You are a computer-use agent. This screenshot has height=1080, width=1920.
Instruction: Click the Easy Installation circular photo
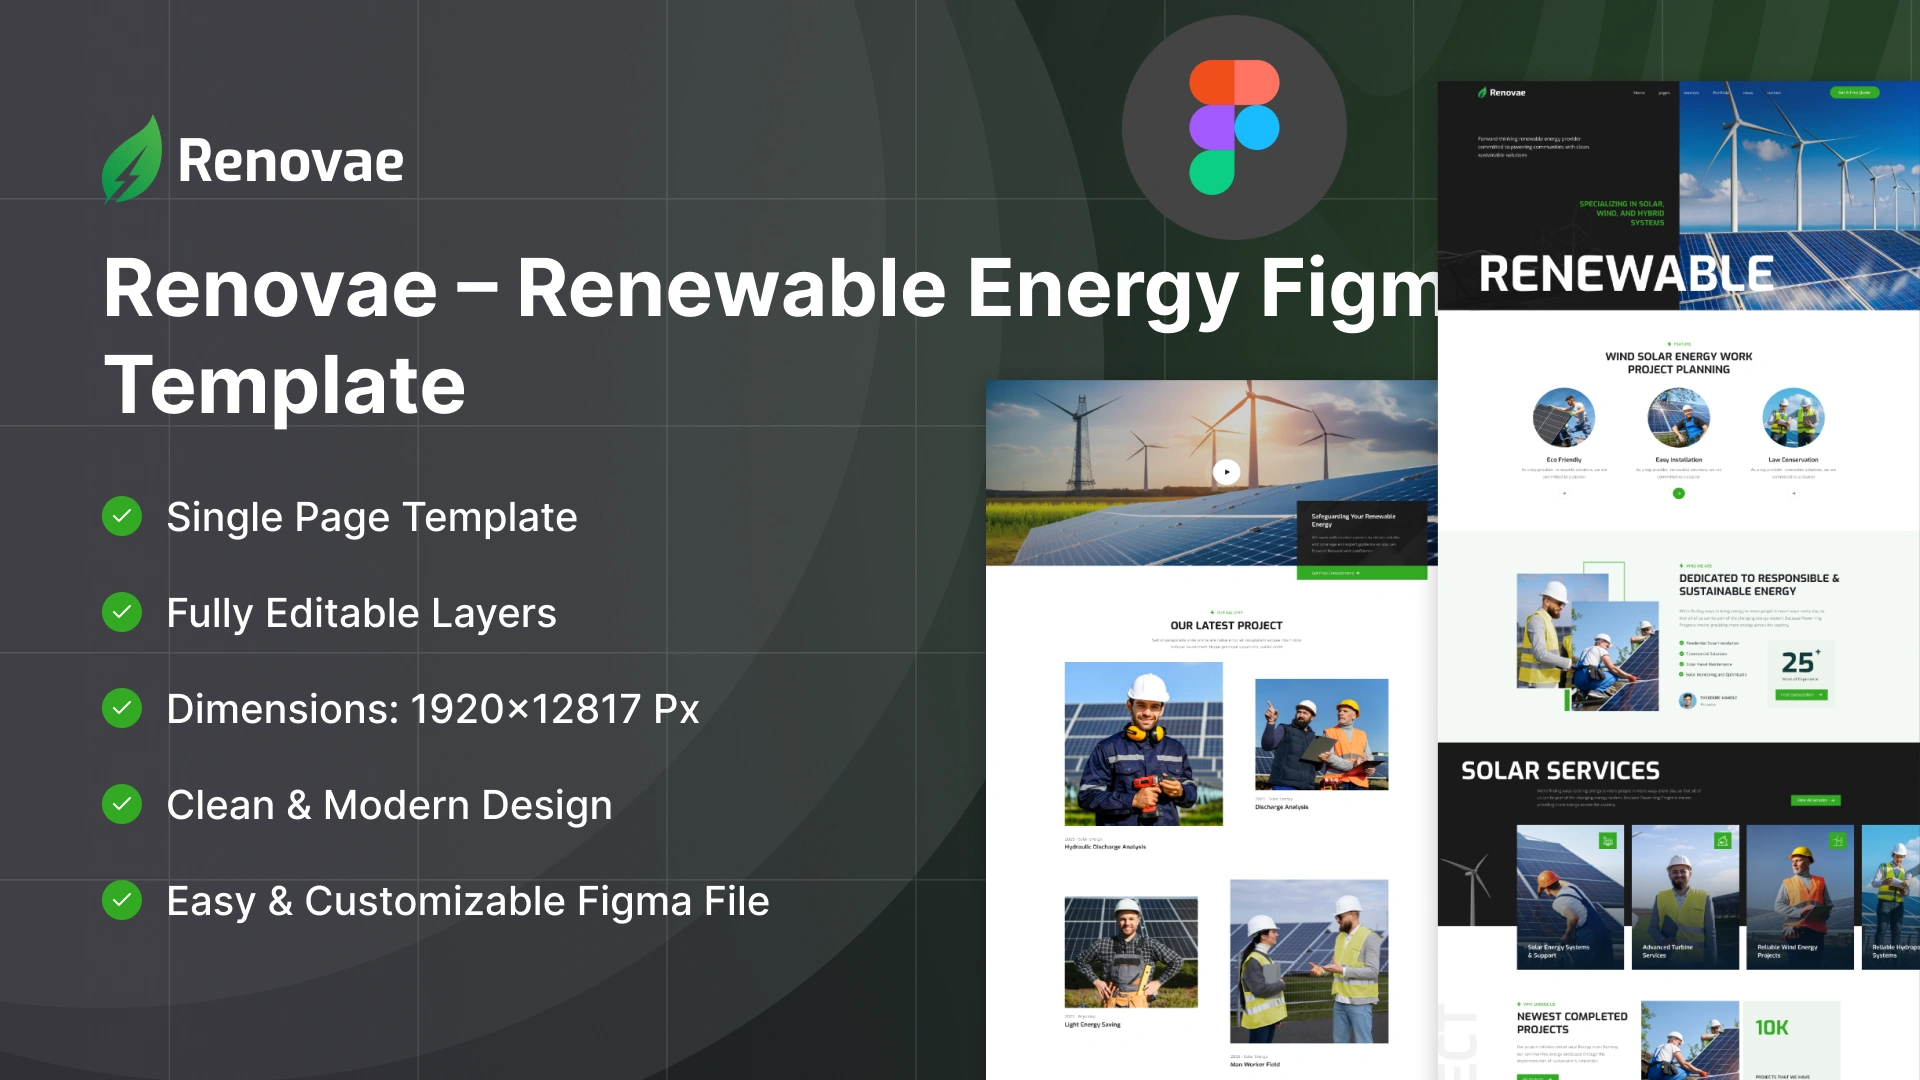pyautogui.click(x=1679, y=417)
